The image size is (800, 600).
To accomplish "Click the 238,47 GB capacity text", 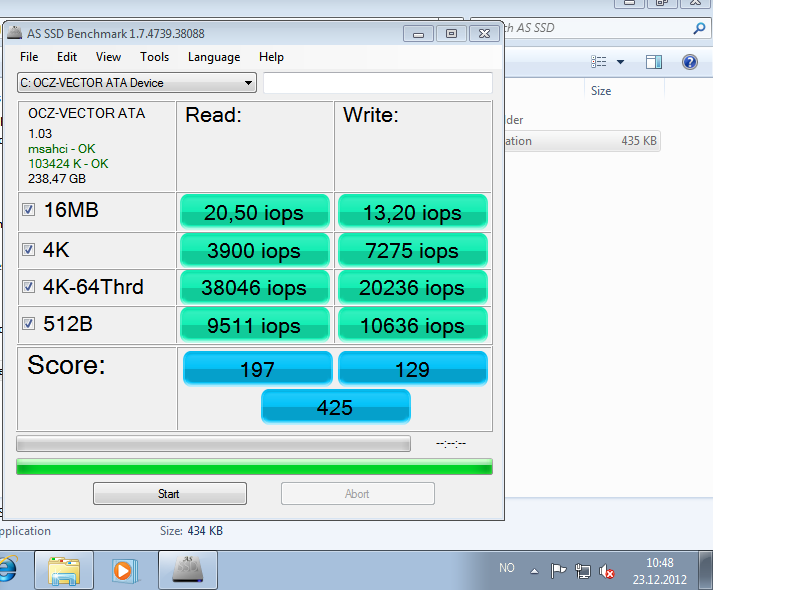I will click(x=57, y=179).
